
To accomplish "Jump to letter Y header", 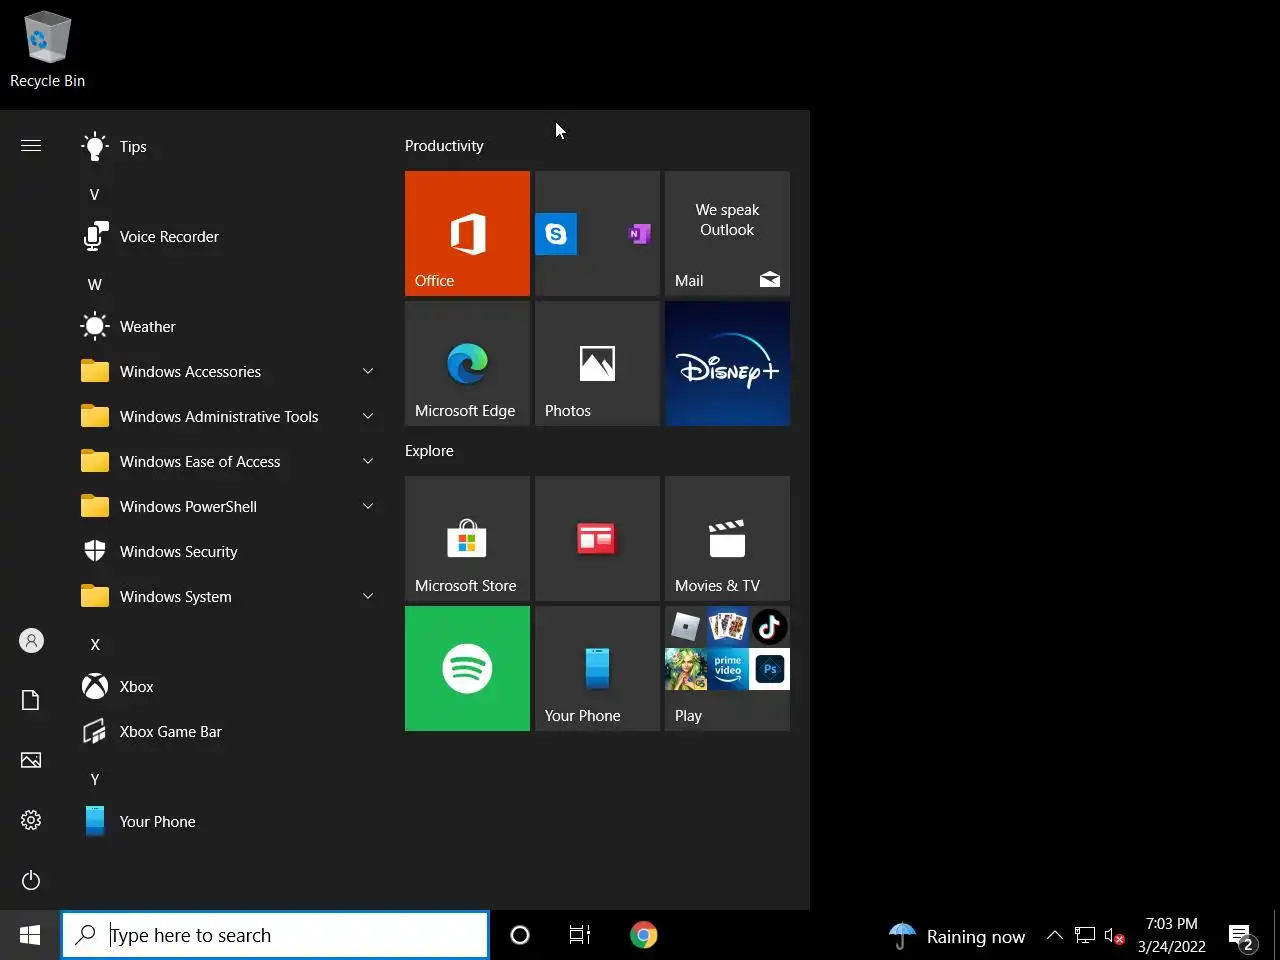I will (x=95, y=780).
